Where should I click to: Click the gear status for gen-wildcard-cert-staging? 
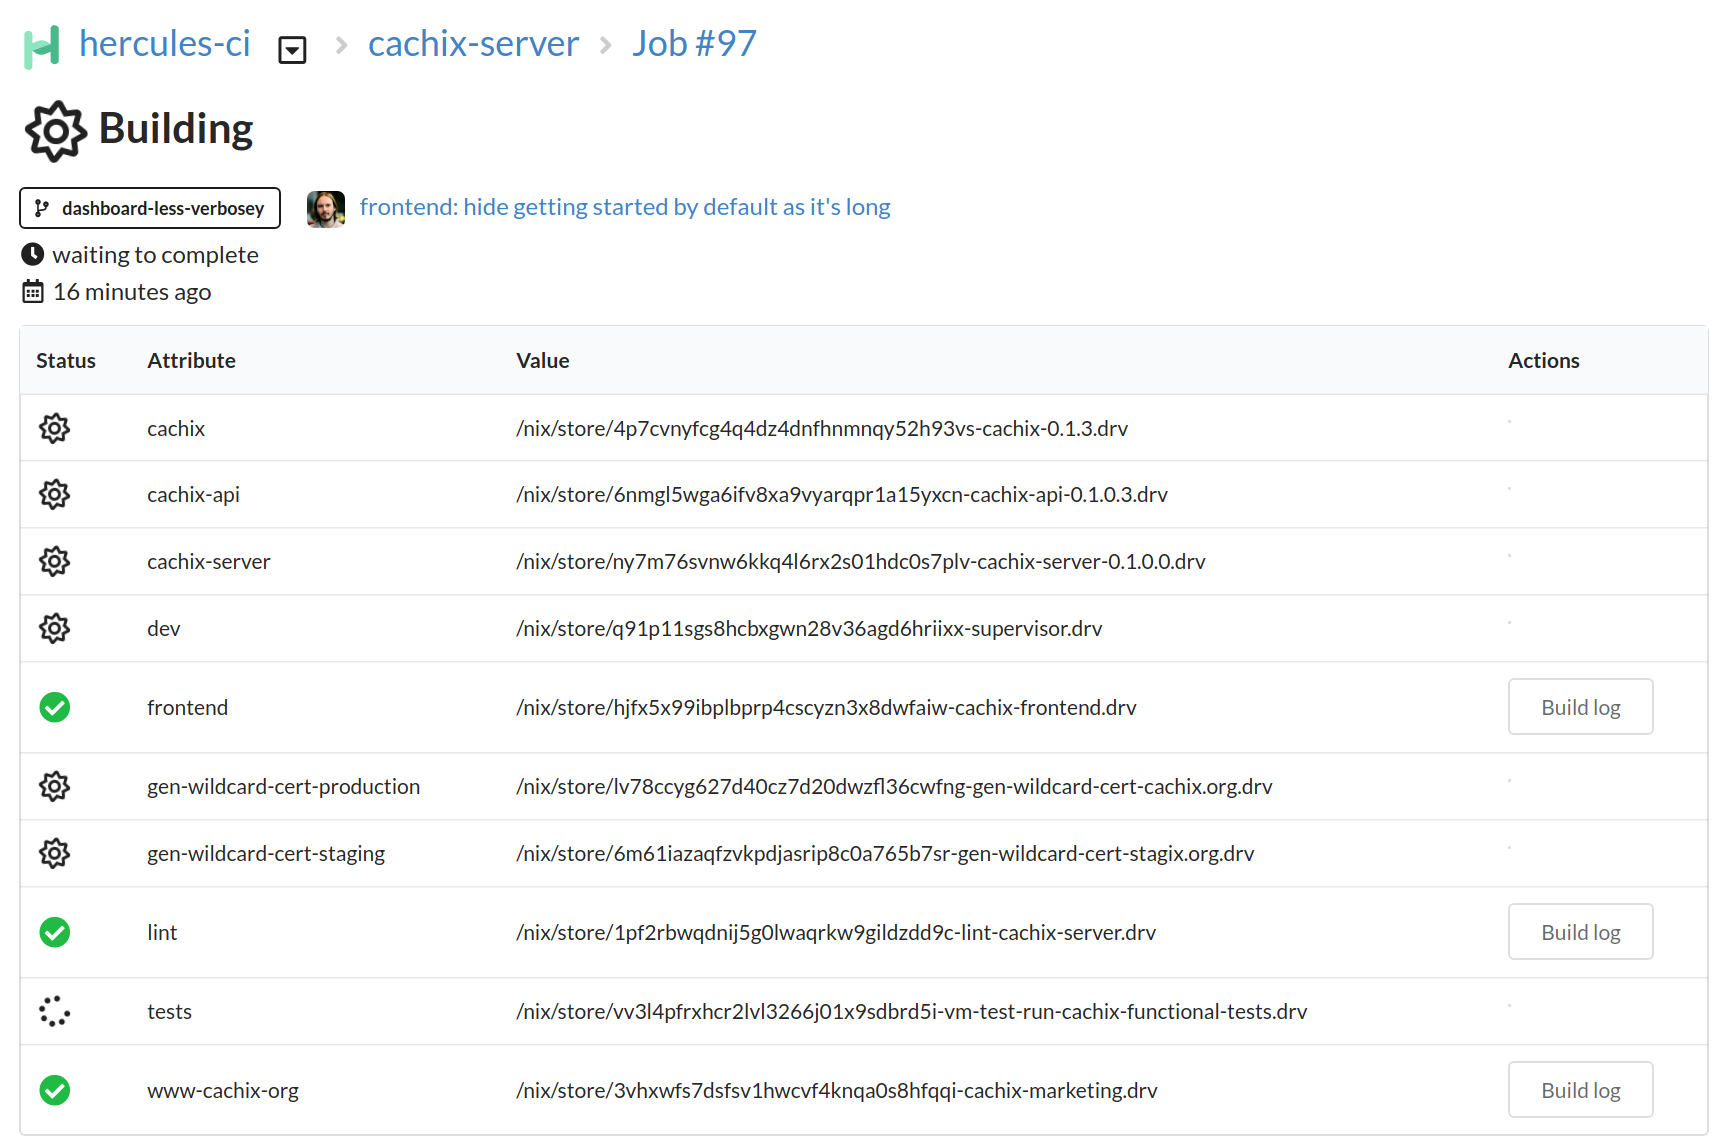click(x=55, y=853)
